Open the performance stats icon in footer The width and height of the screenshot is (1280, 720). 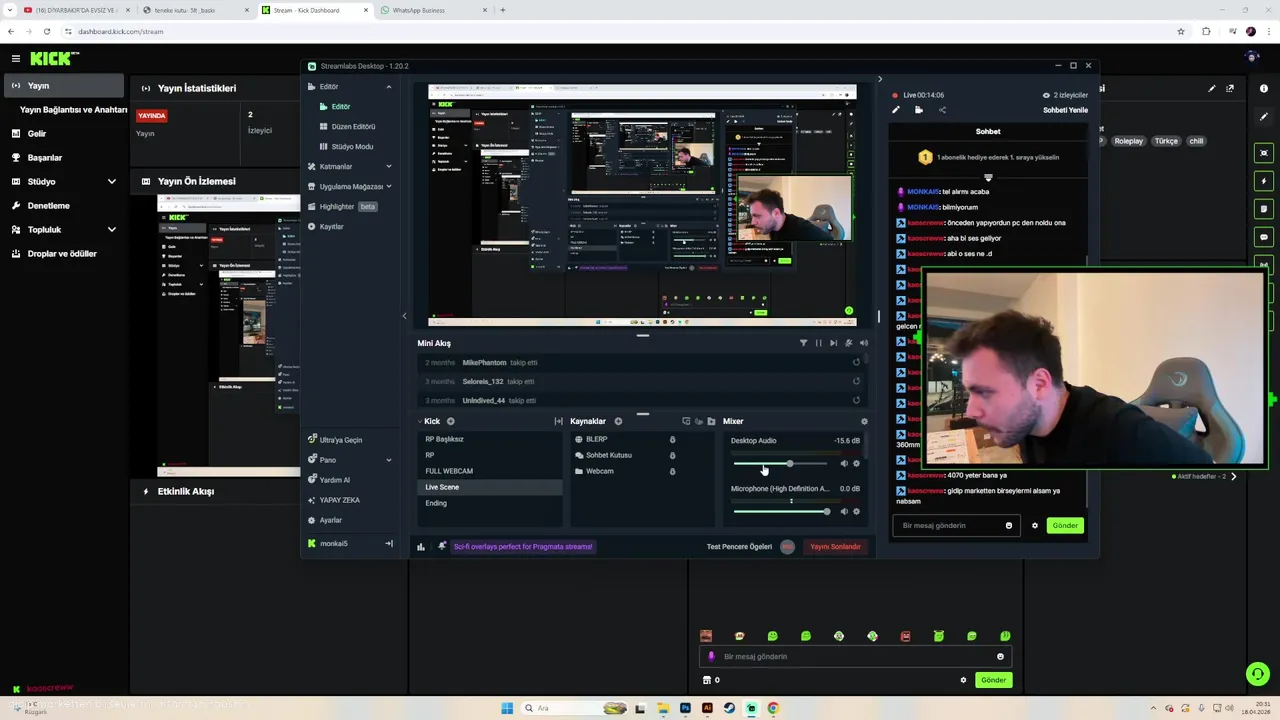coord(420,546)
